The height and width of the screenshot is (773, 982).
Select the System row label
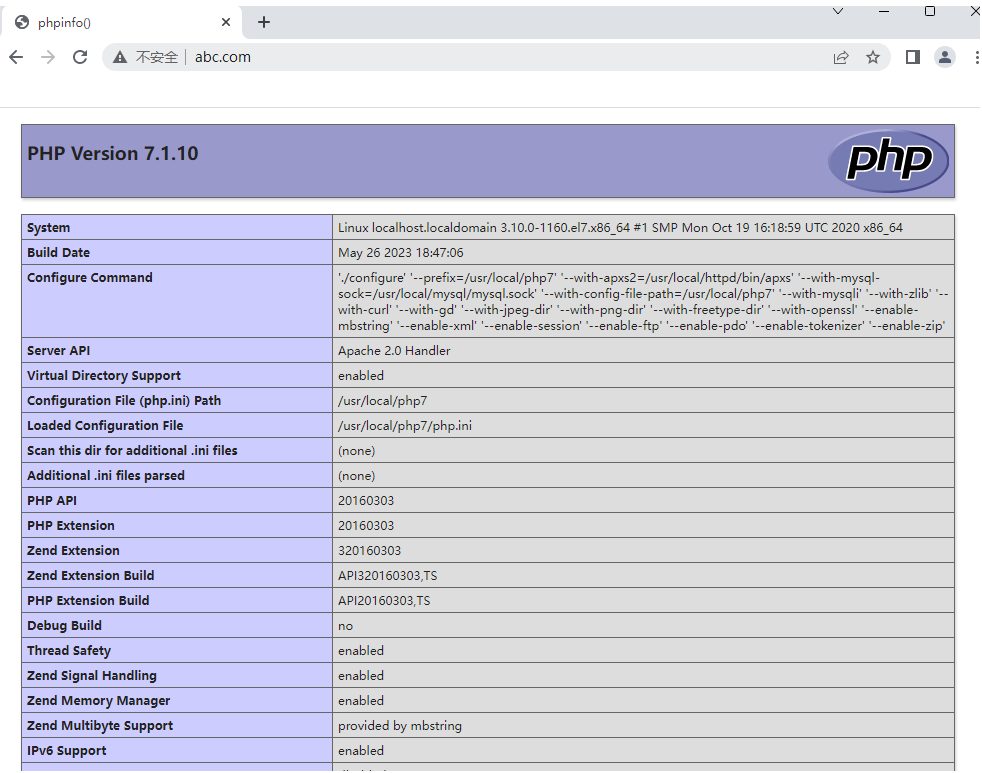coord(49,227)
